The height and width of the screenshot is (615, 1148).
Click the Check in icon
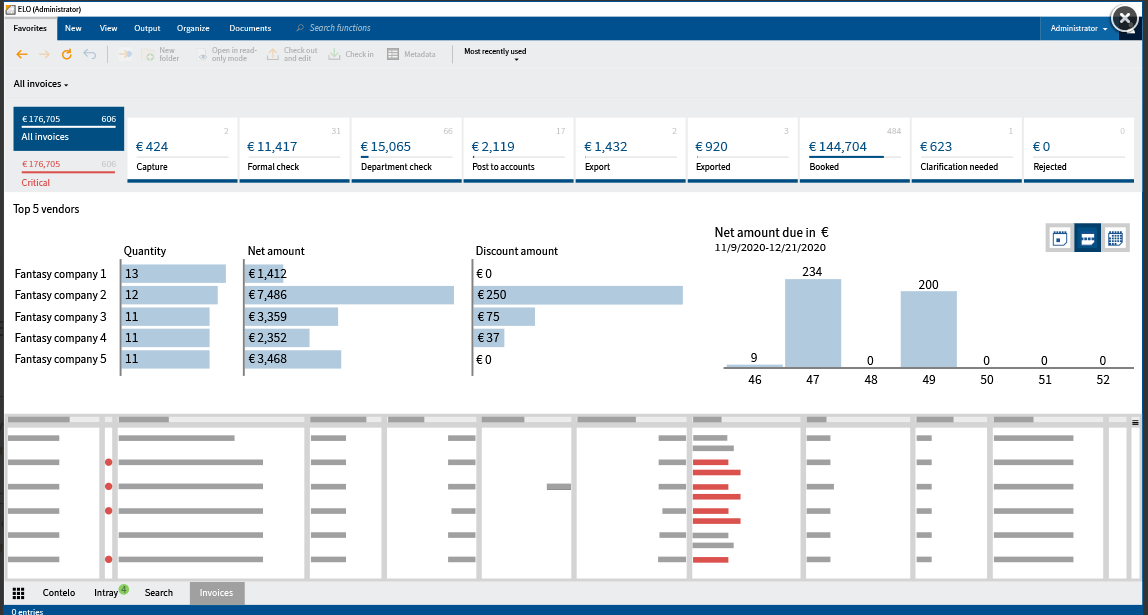pyautogui.click(x=335, y=54)
